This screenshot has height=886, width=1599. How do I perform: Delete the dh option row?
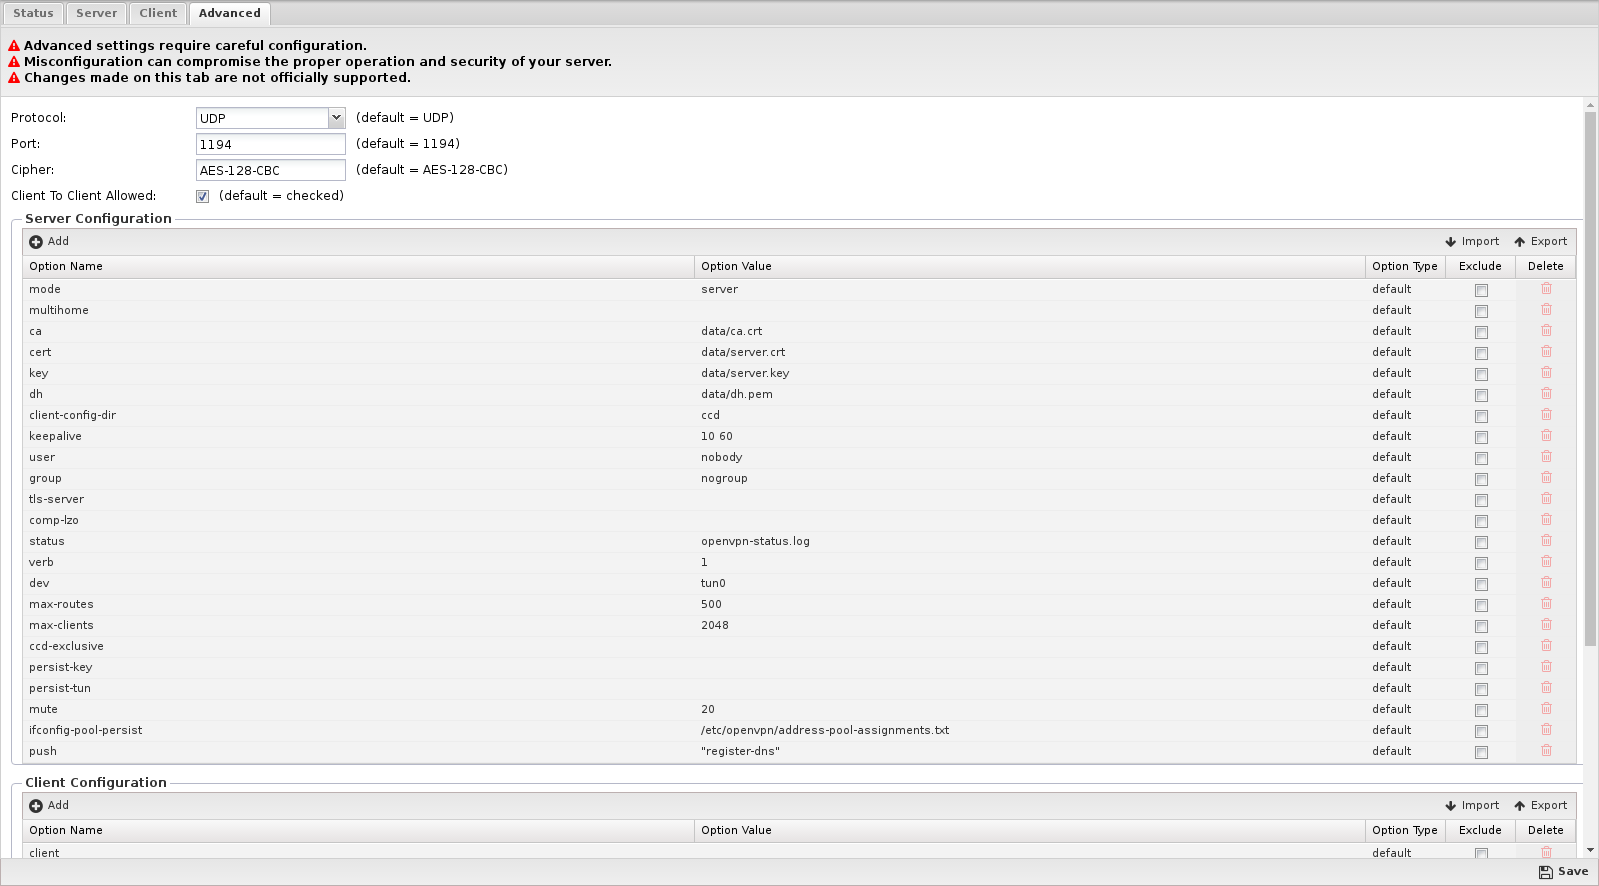[1546, 394]
